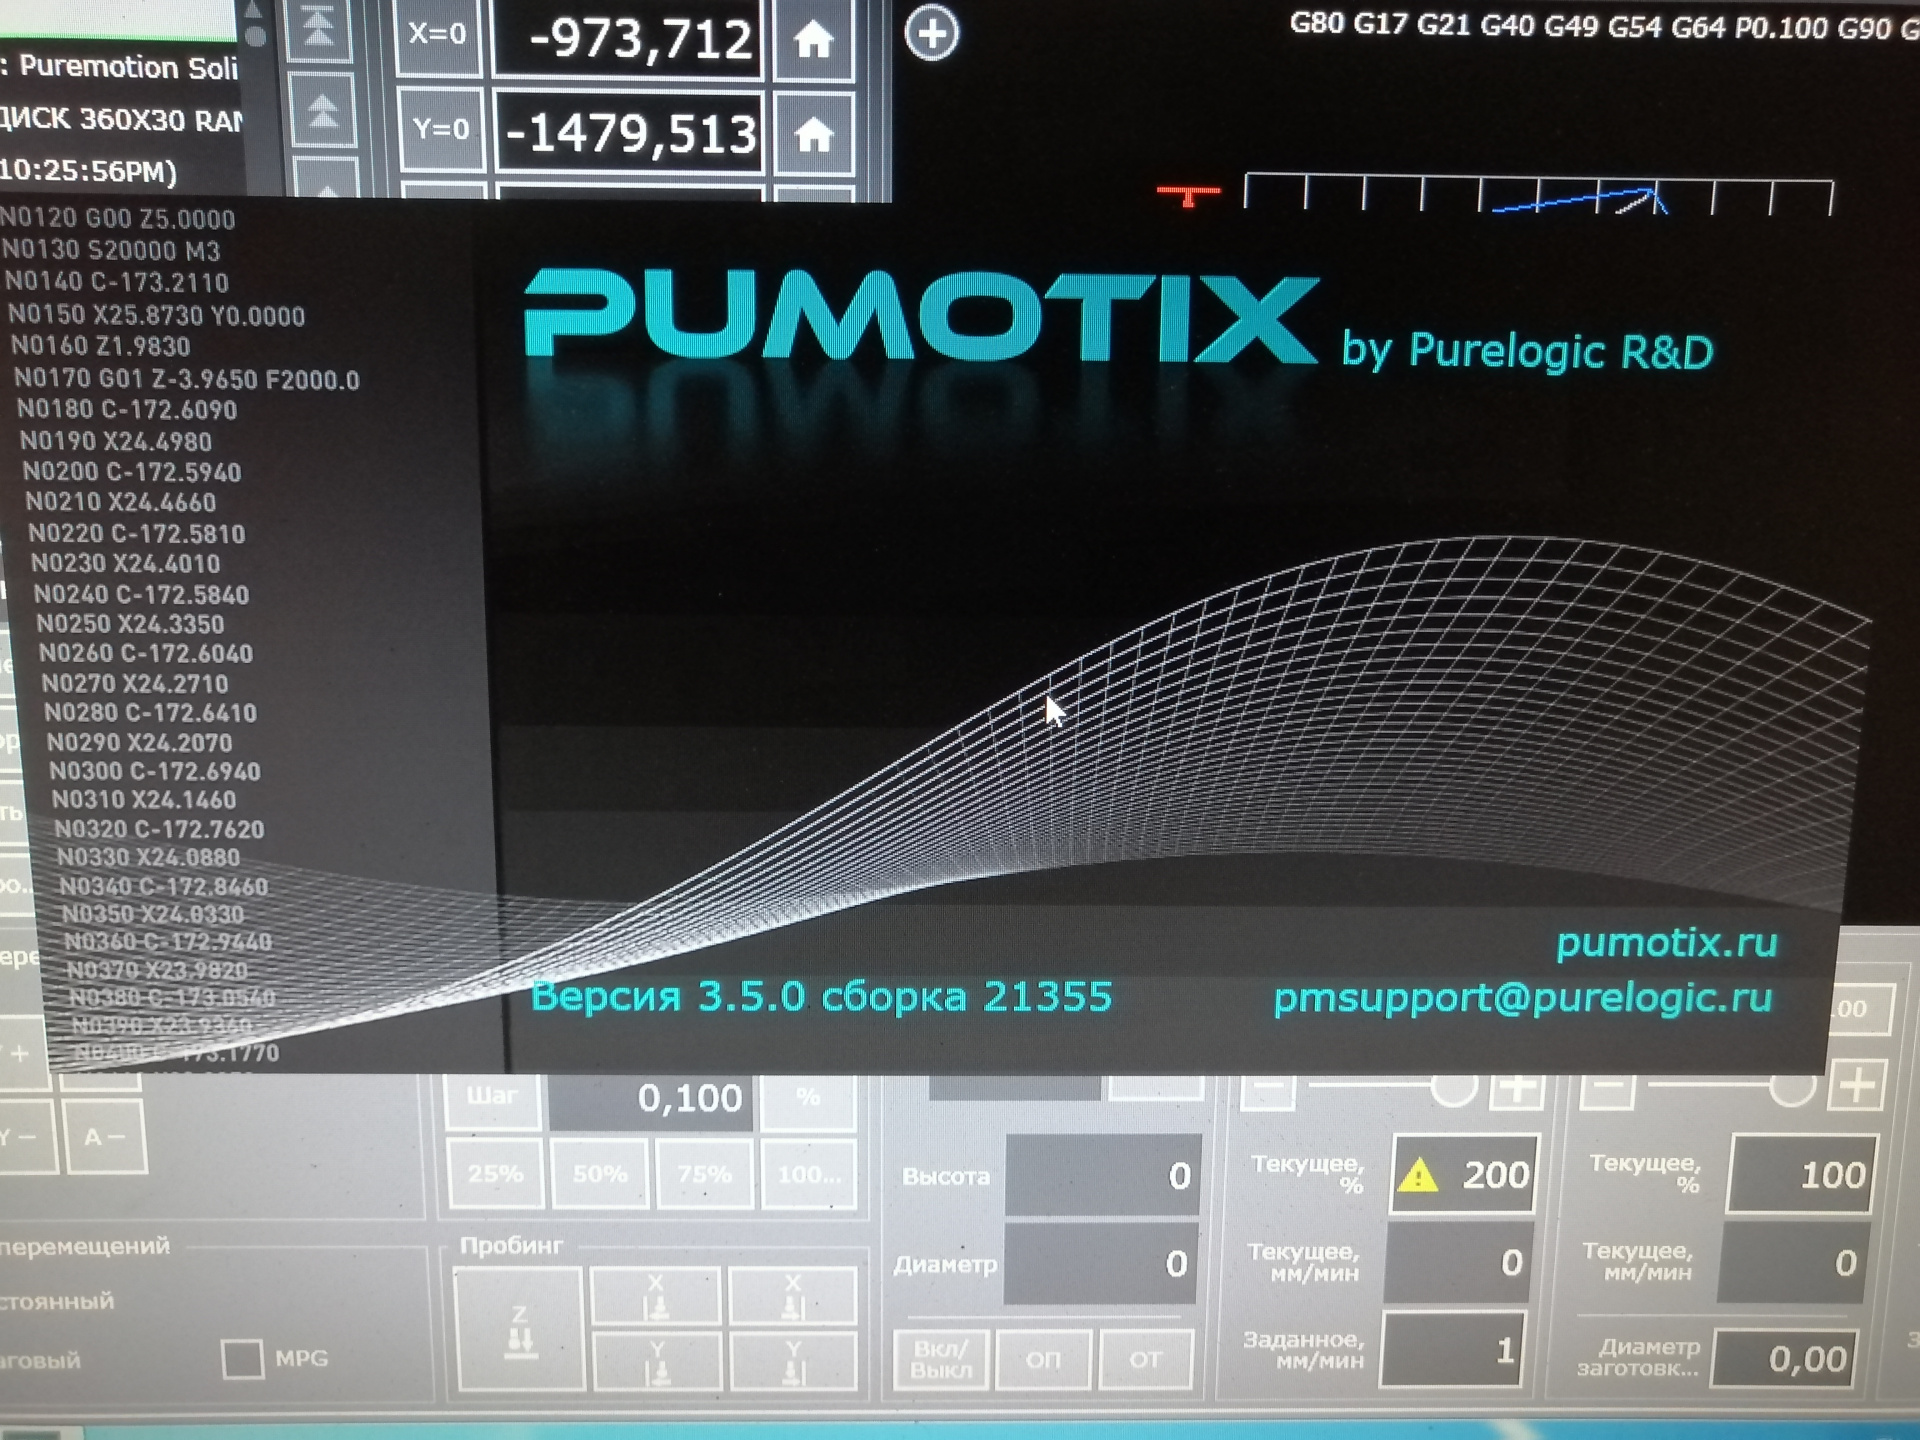Click the yellow warning triangle icon
Screen dimensions: 1920x1440
click(1417, 1176)
